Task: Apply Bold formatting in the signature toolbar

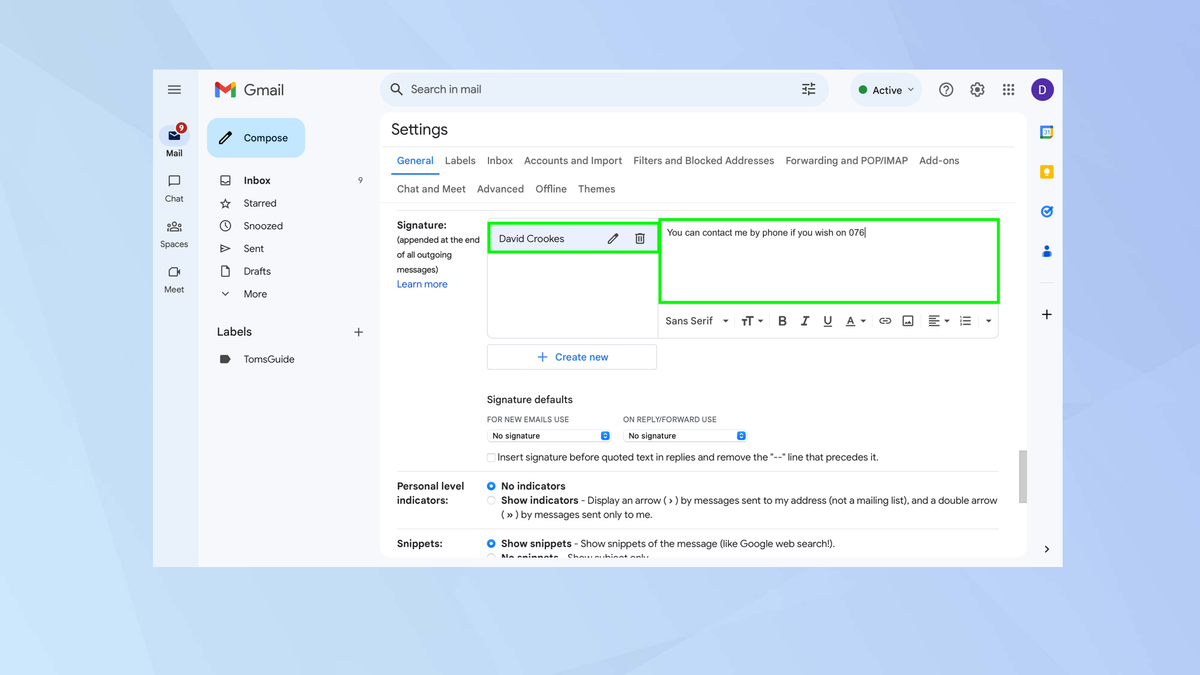Action: tap(782, 320)
